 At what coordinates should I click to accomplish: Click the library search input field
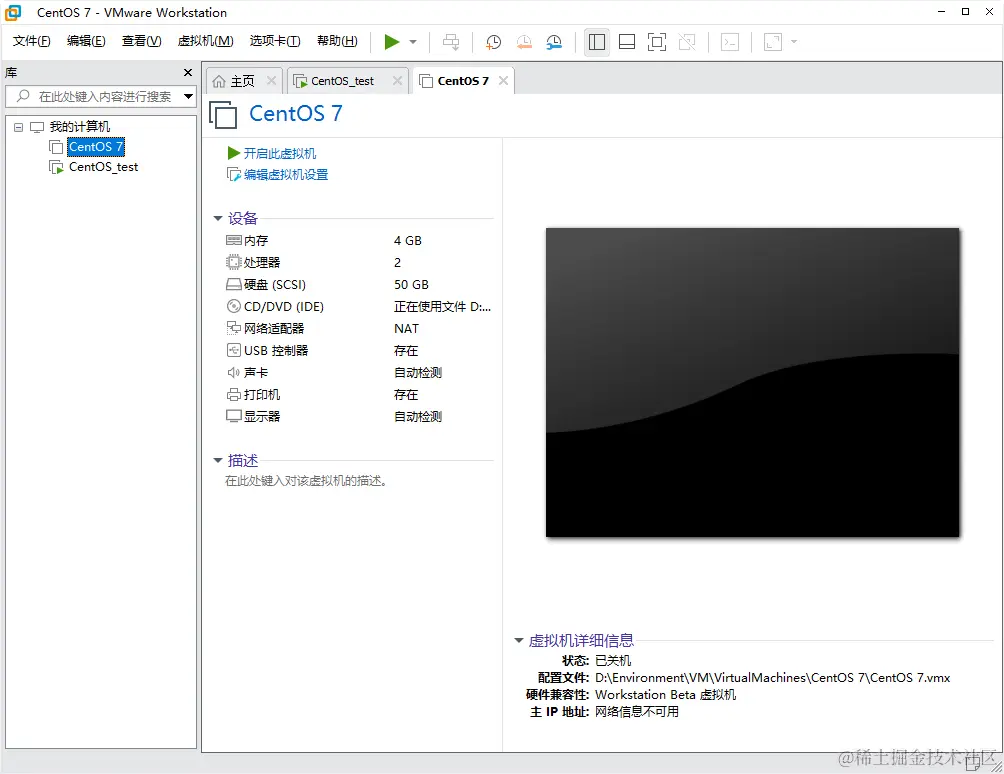(100, 97)
